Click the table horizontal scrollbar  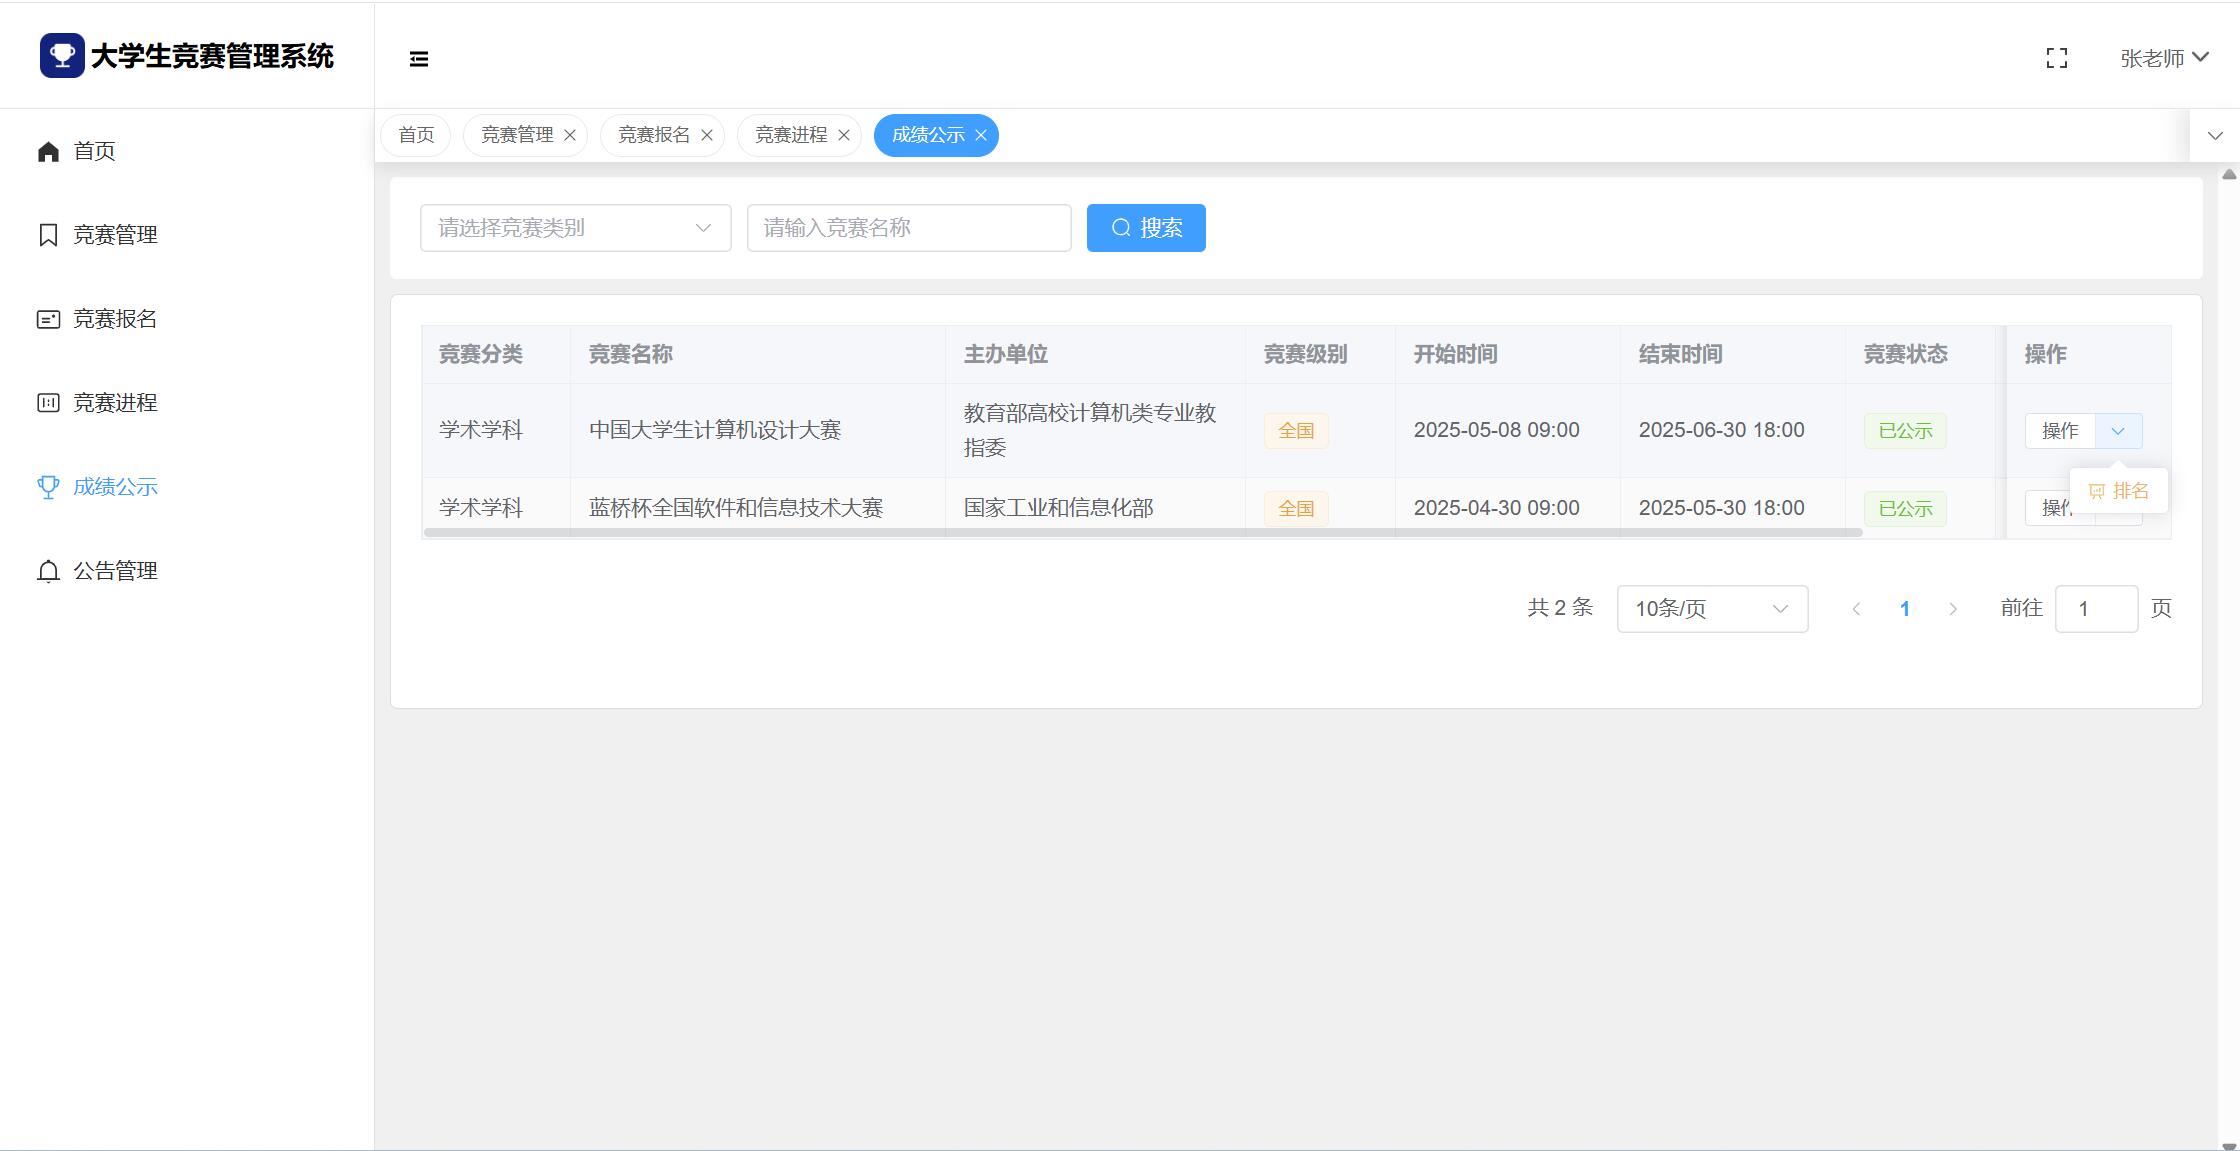click(x=1142, y=533)
